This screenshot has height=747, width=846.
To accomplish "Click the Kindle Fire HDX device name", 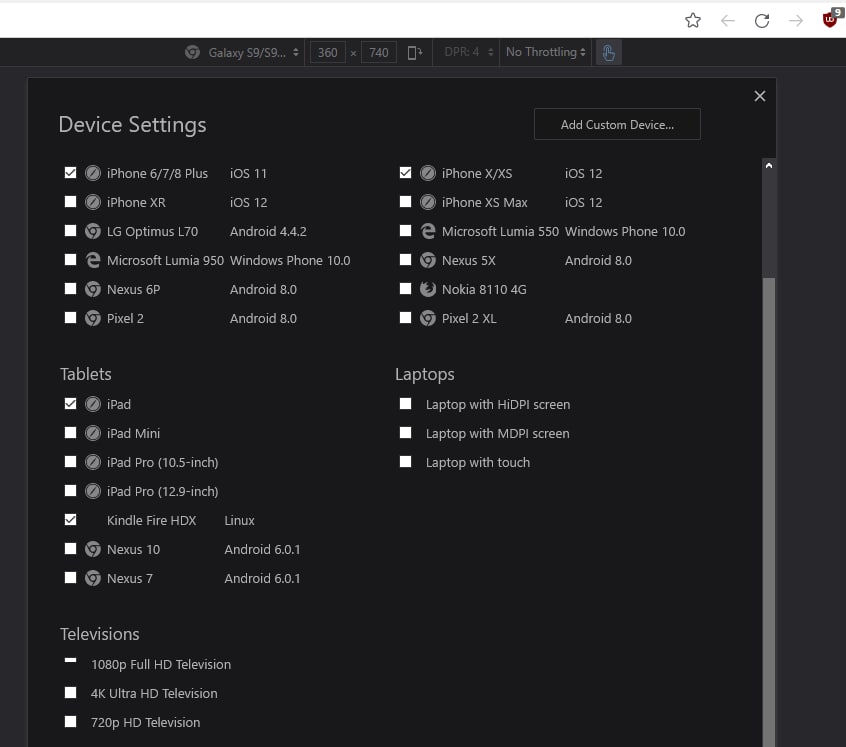I will (152, 520).
